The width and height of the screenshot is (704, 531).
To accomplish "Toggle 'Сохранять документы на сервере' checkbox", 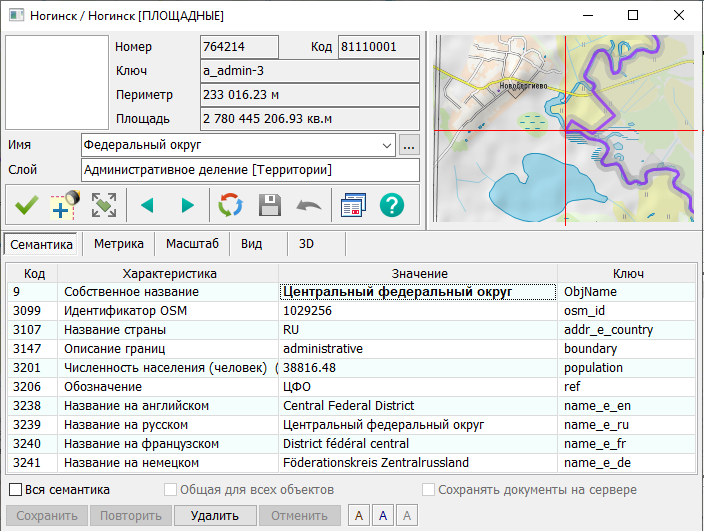I will coord(428,489).
